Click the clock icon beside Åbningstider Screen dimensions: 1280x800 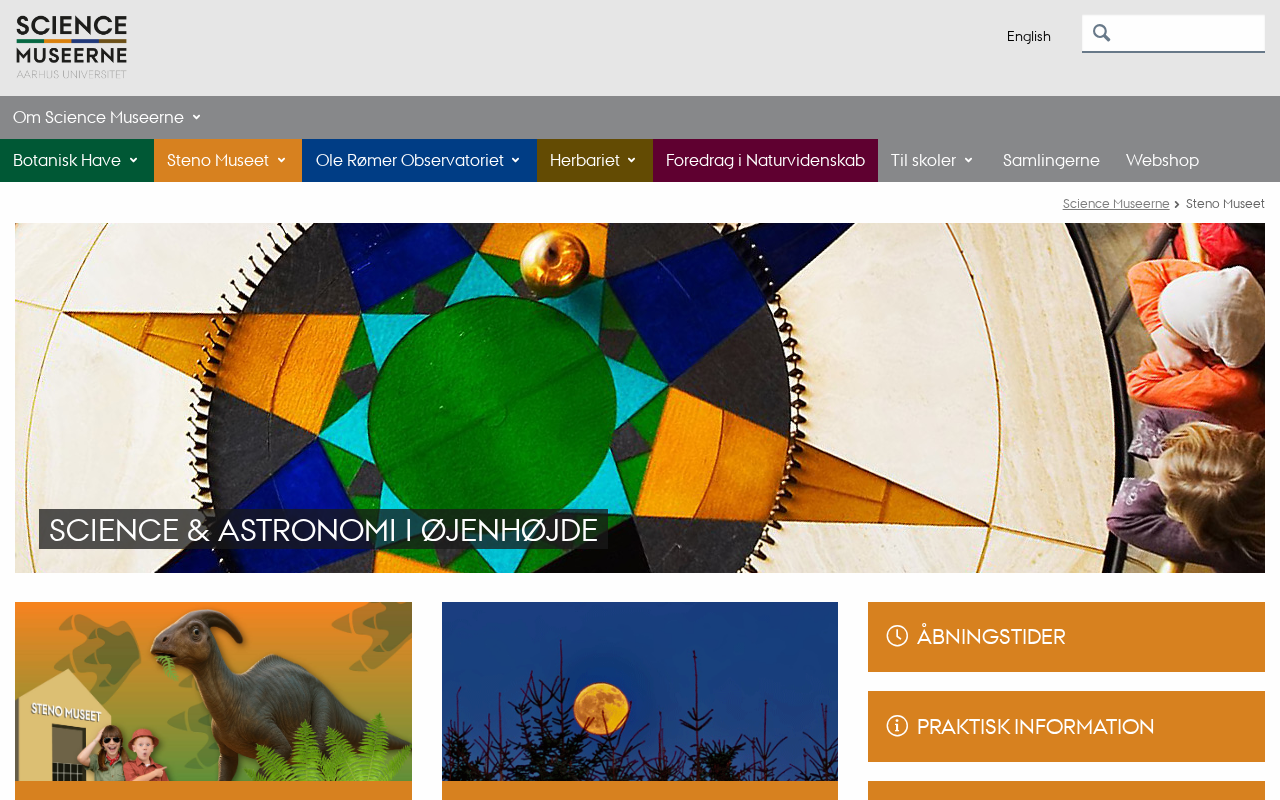(x=897, y=636)
